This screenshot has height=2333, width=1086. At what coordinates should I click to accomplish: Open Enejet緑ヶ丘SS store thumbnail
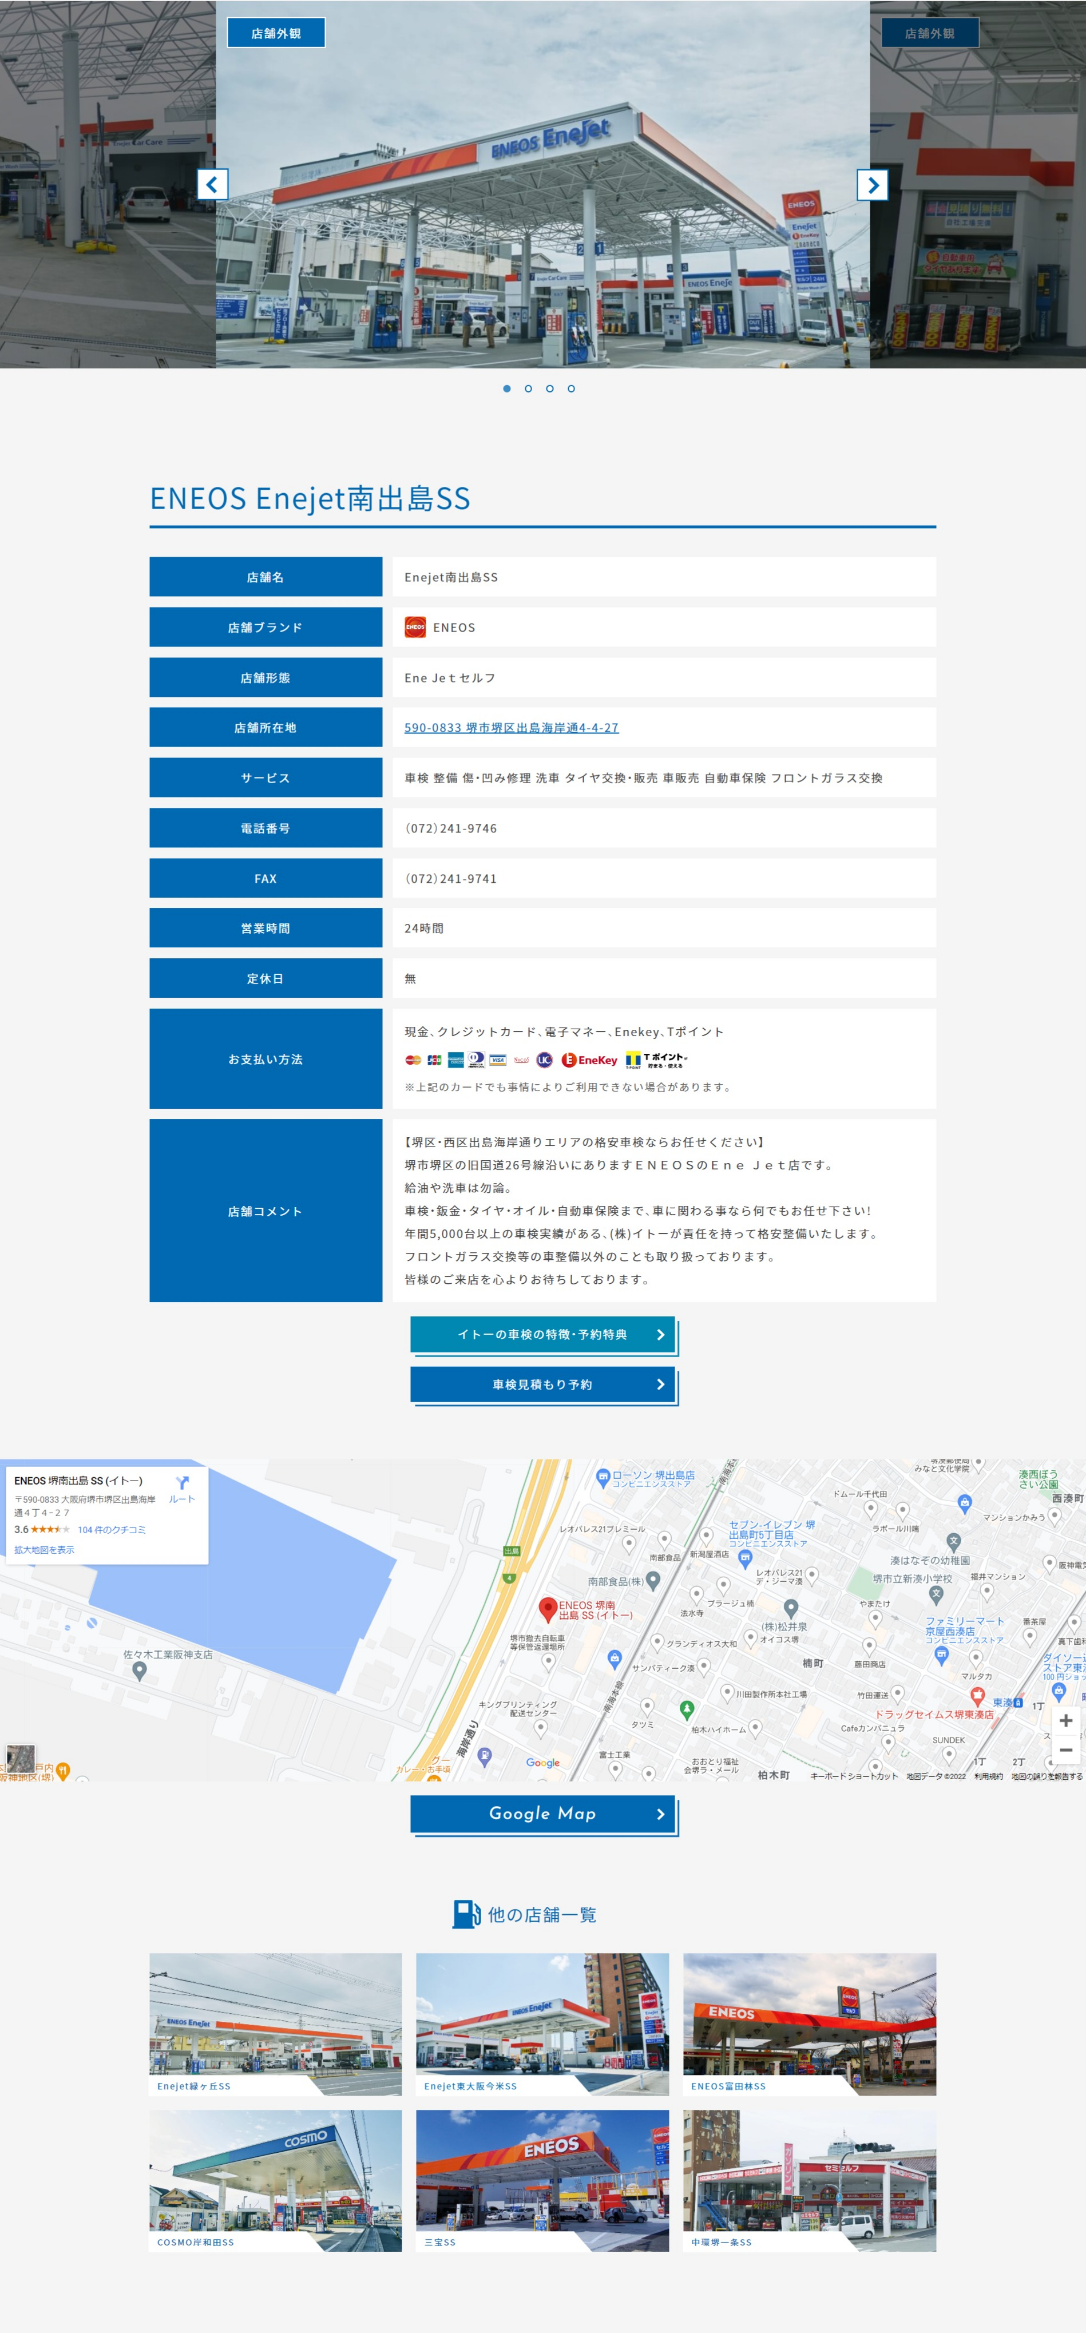[276, 2024]
